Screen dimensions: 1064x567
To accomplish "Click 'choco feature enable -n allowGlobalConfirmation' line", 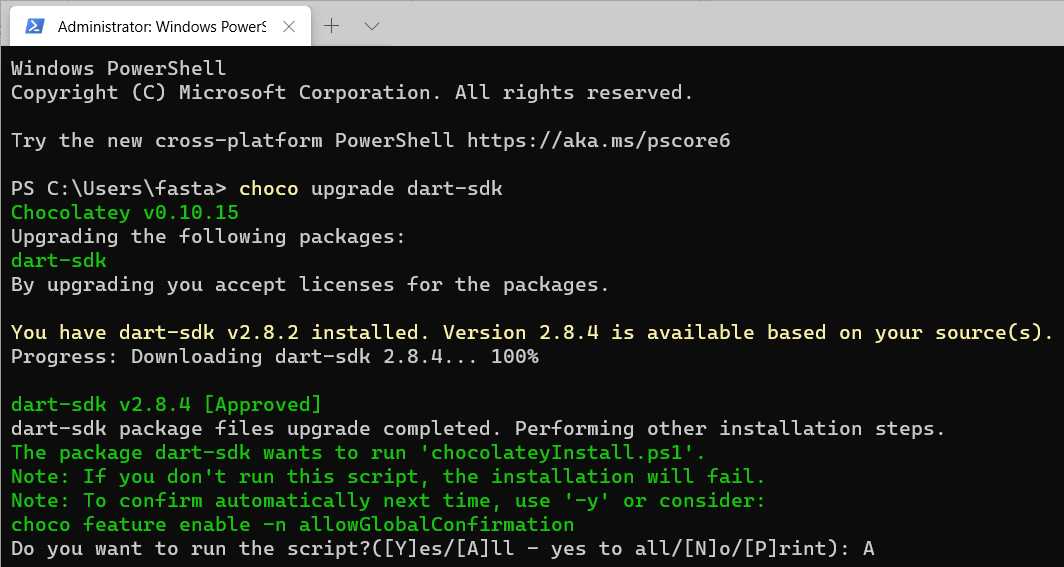I will 292,525.
